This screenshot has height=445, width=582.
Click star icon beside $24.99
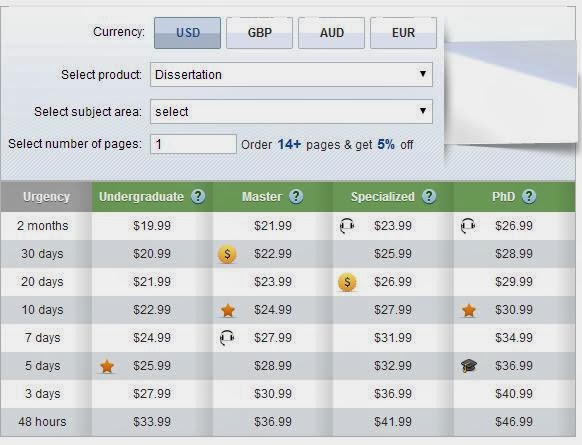[228, 310]
